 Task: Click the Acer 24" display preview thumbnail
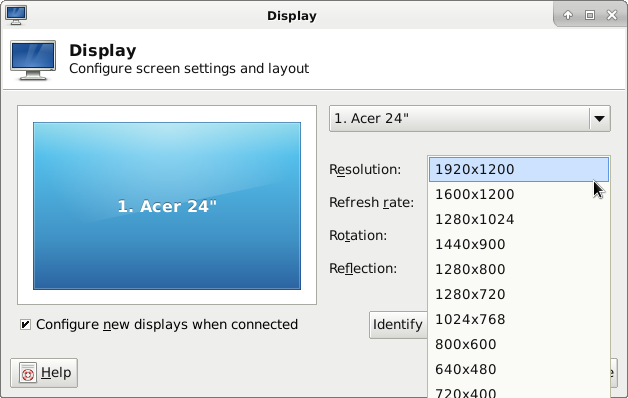pyautogui.click(x=167, y=206)
